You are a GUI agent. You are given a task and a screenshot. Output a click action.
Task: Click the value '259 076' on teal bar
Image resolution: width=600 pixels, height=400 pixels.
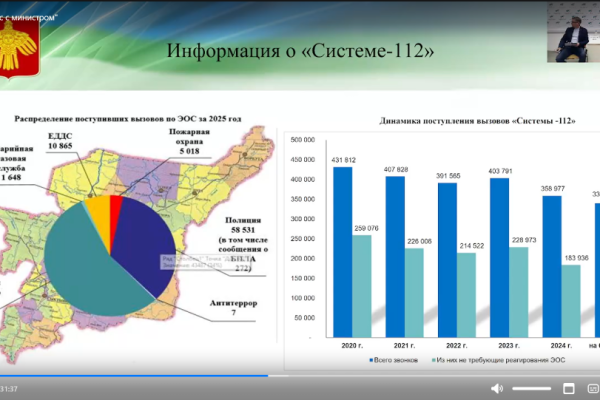tap(366, 228)
